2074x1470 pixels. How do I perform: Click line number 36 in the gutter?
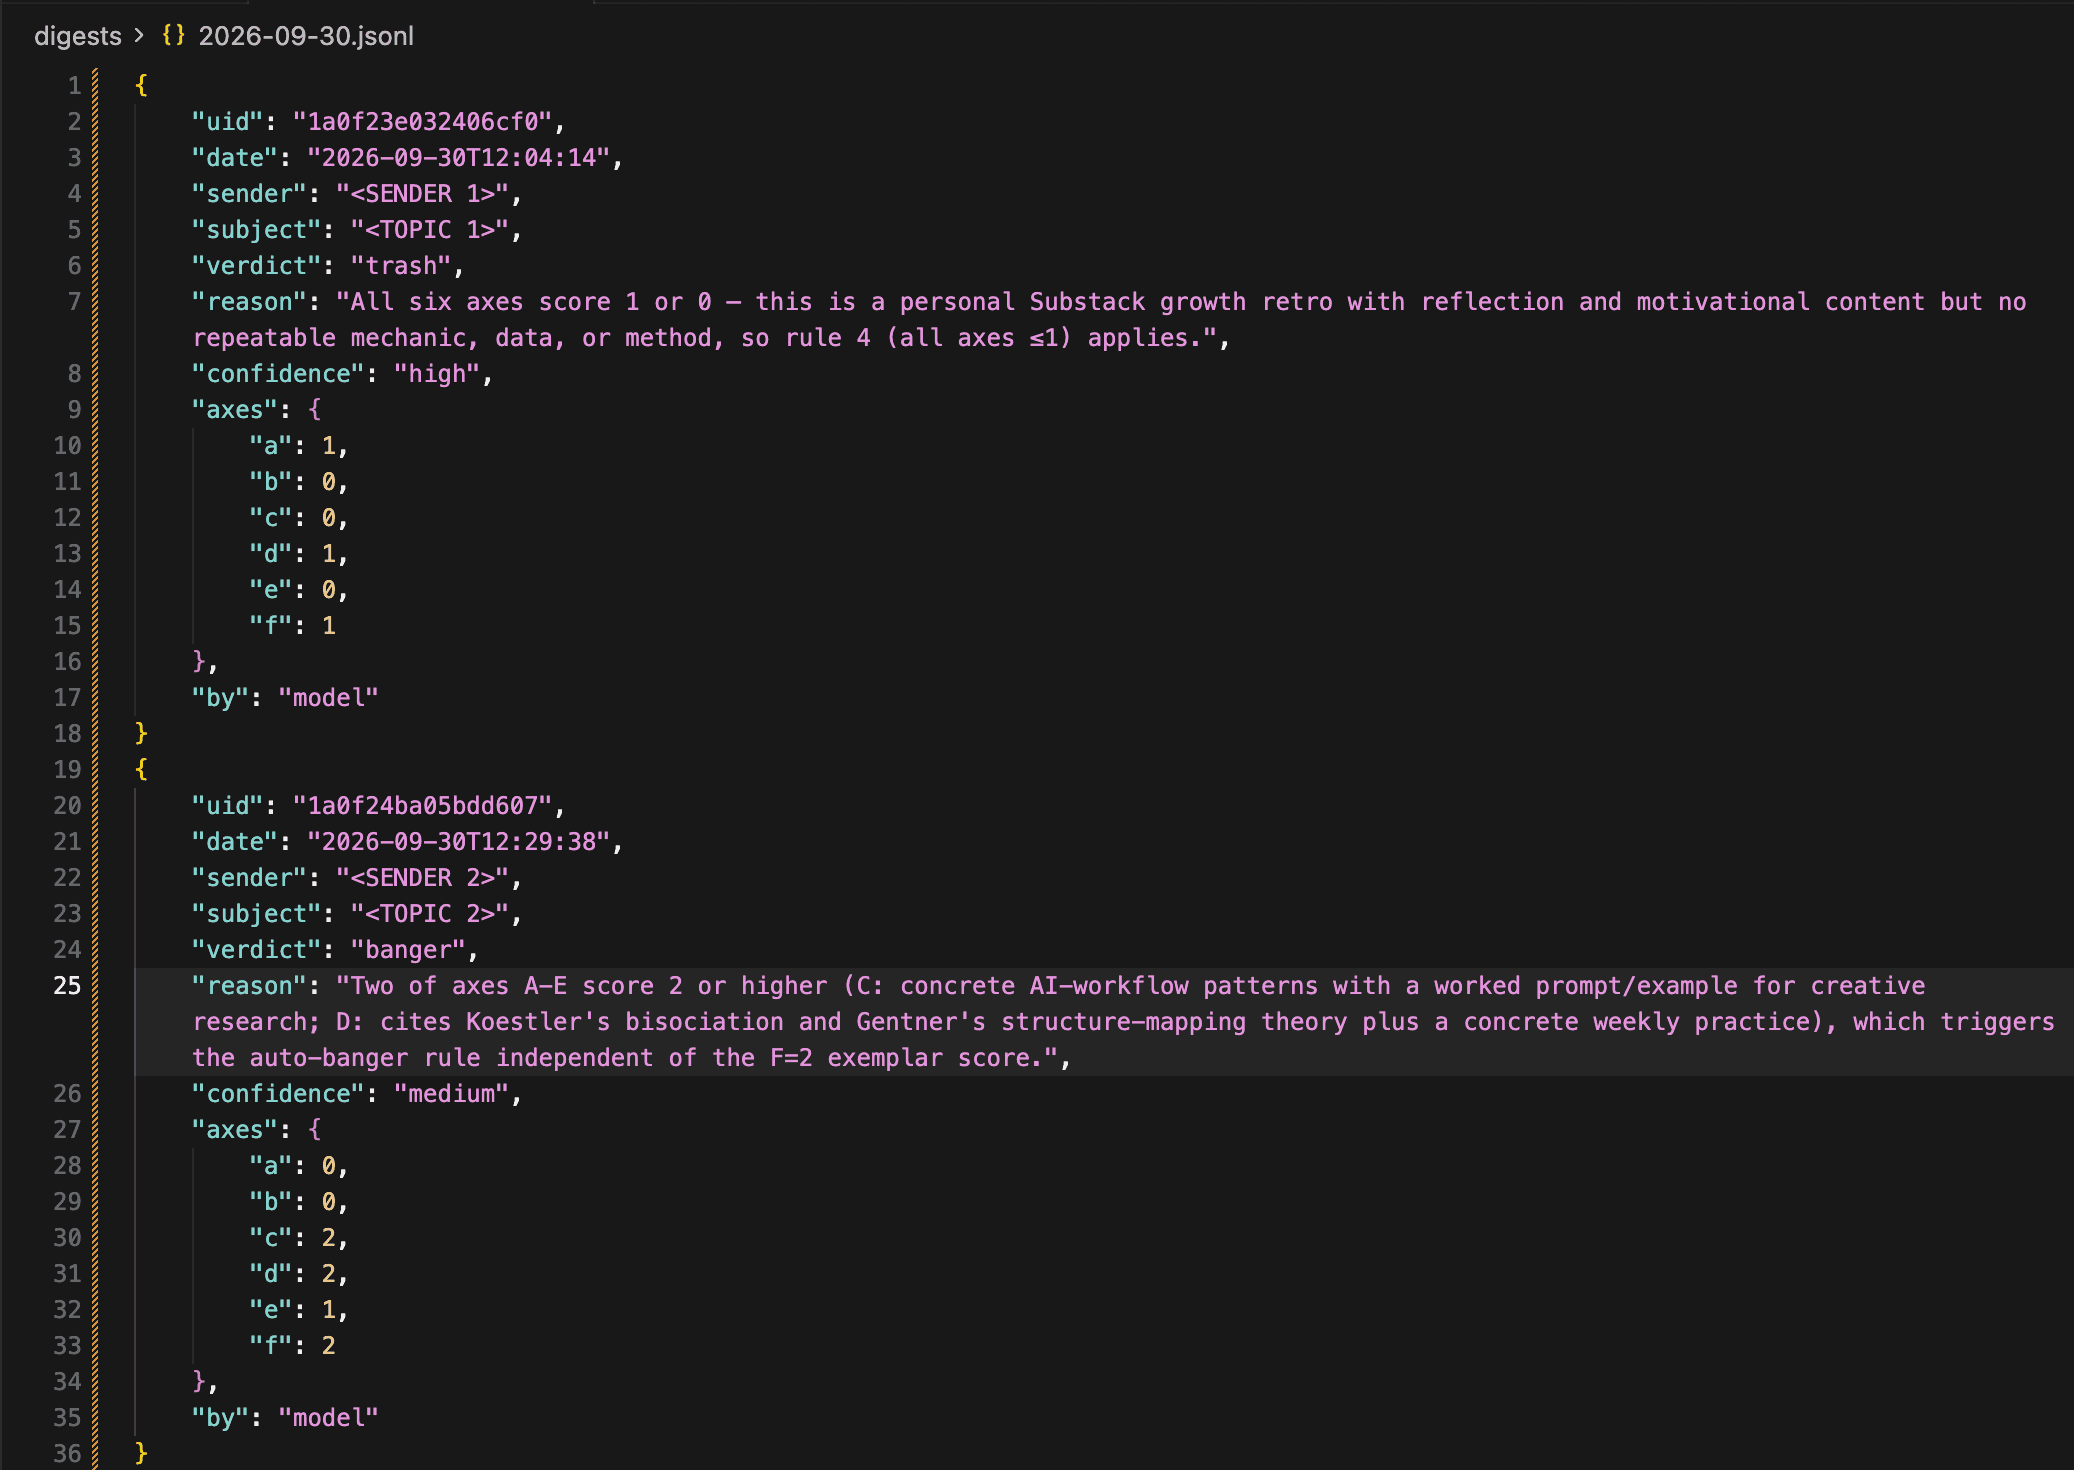(x=67, y=1454)
